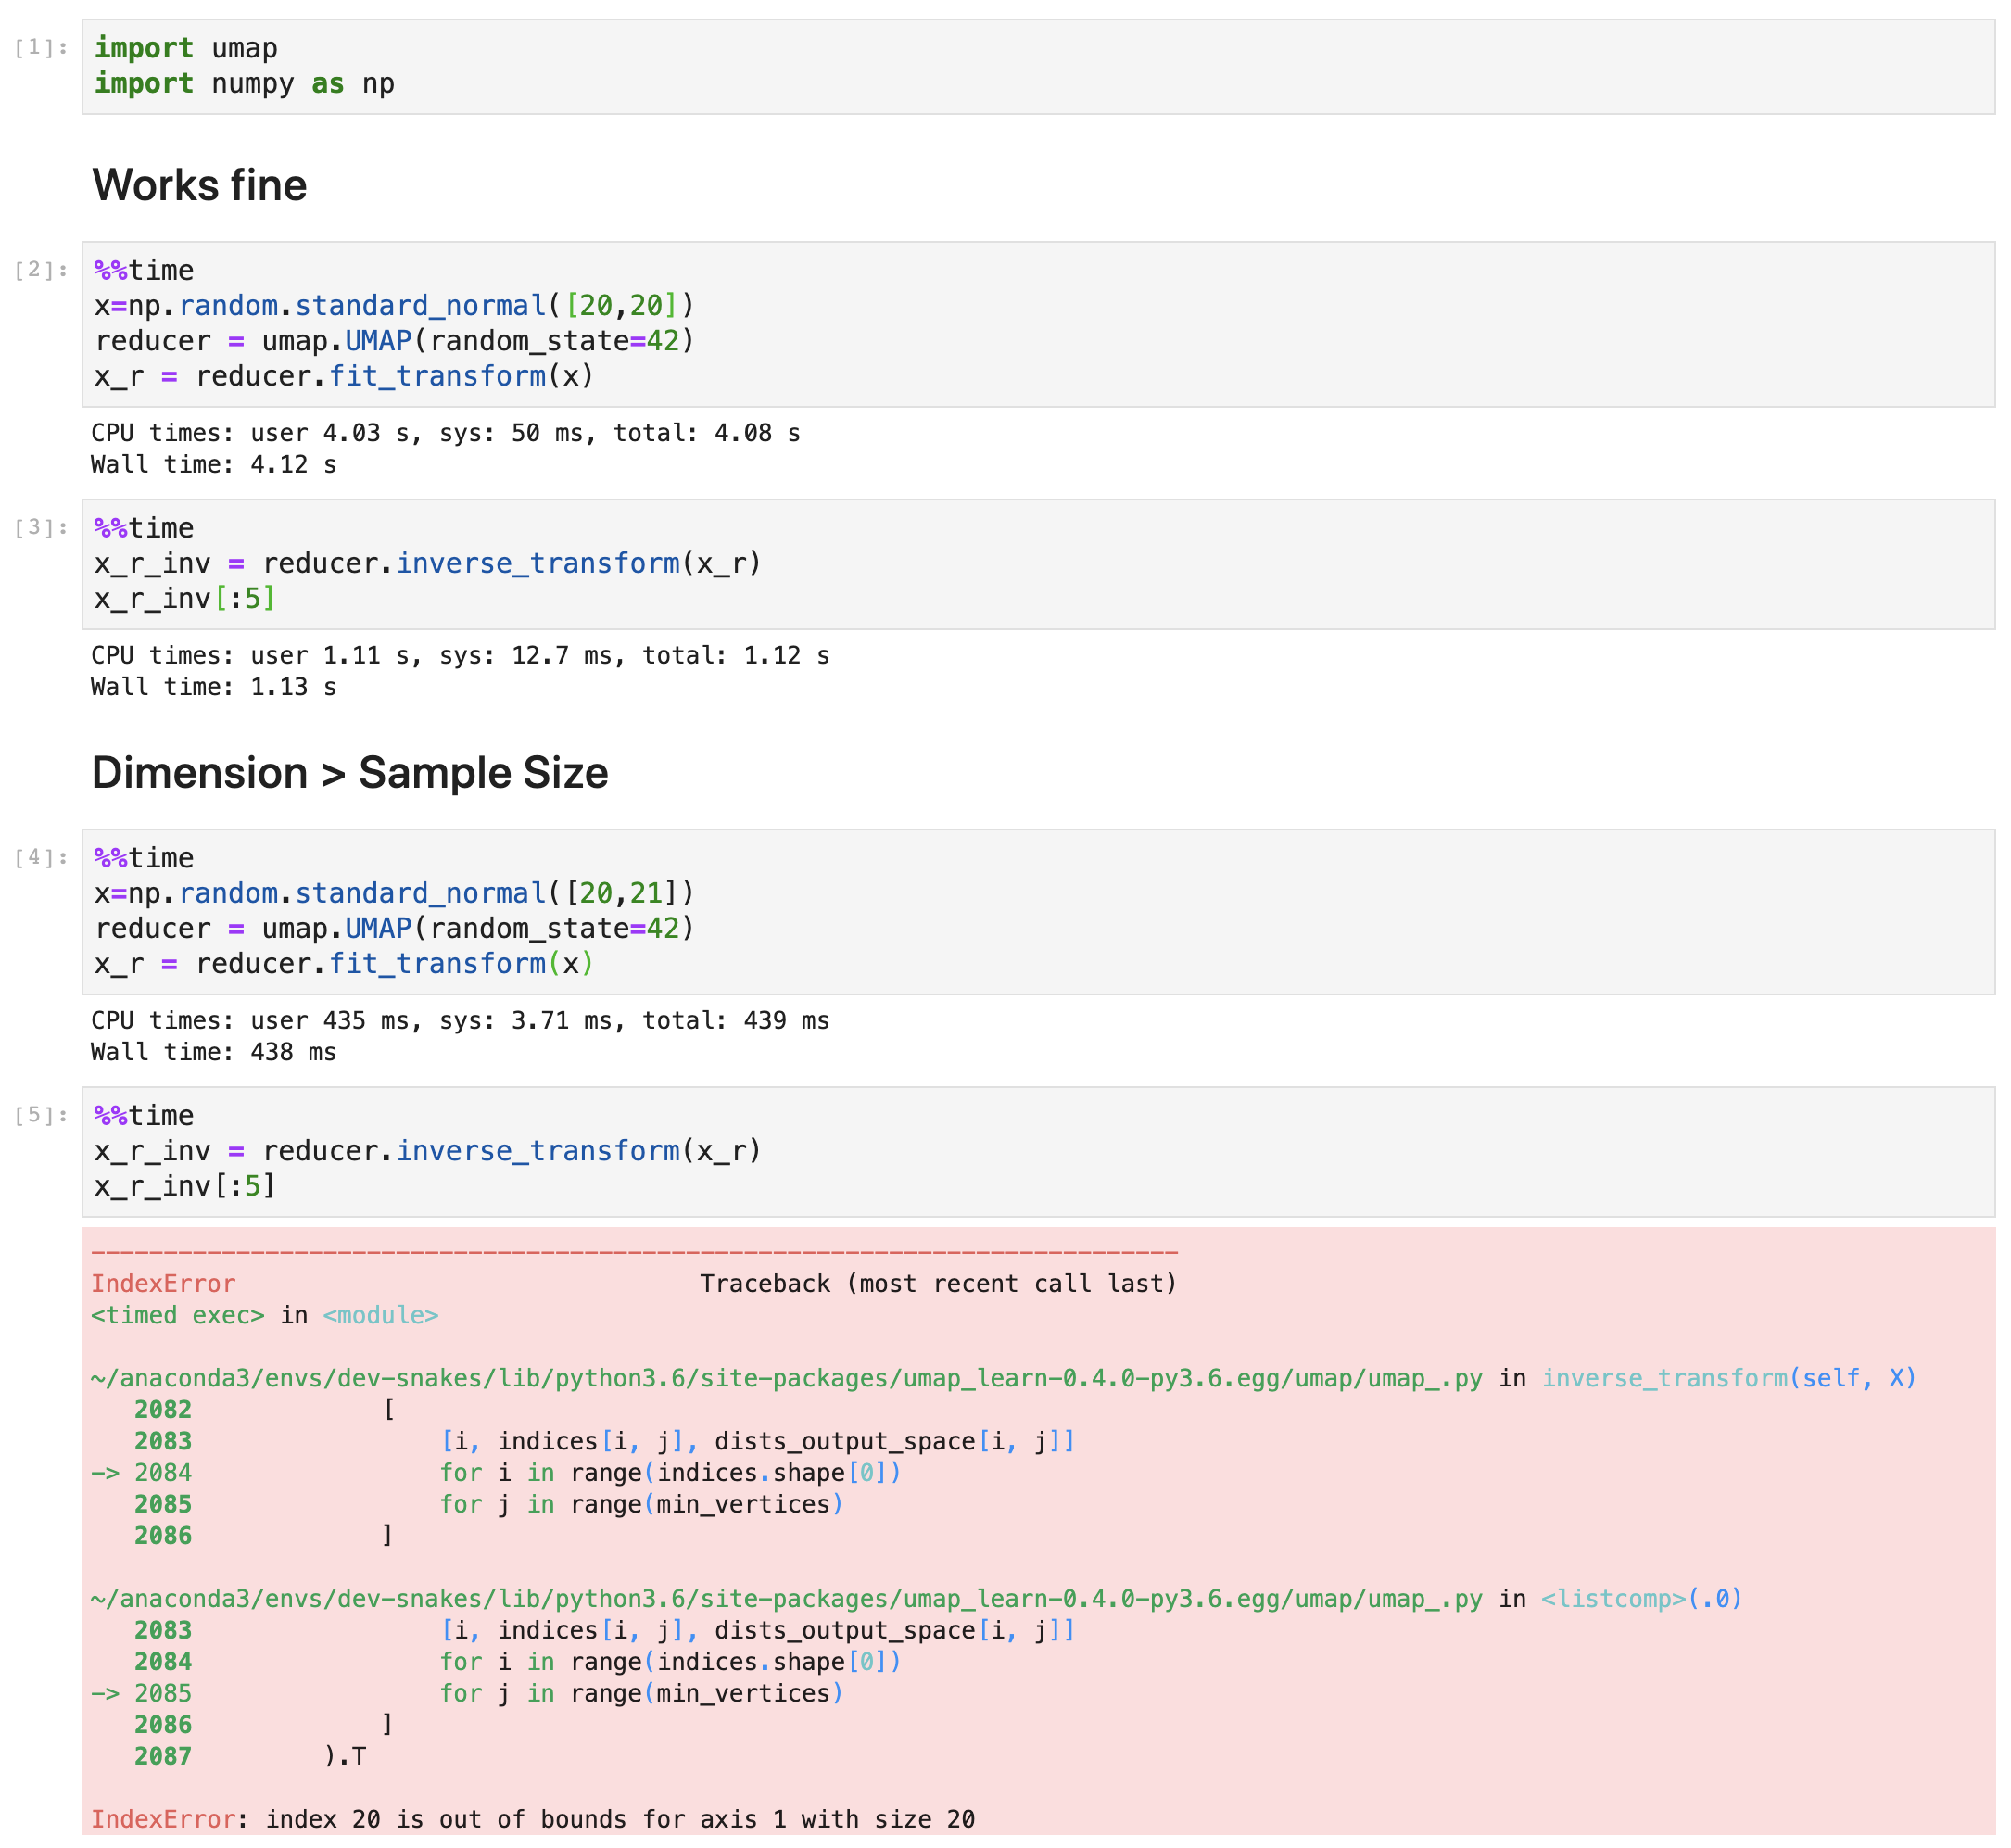
Task: Click the [5]: cell prompt number
Action: click(x=38, y=1114)
